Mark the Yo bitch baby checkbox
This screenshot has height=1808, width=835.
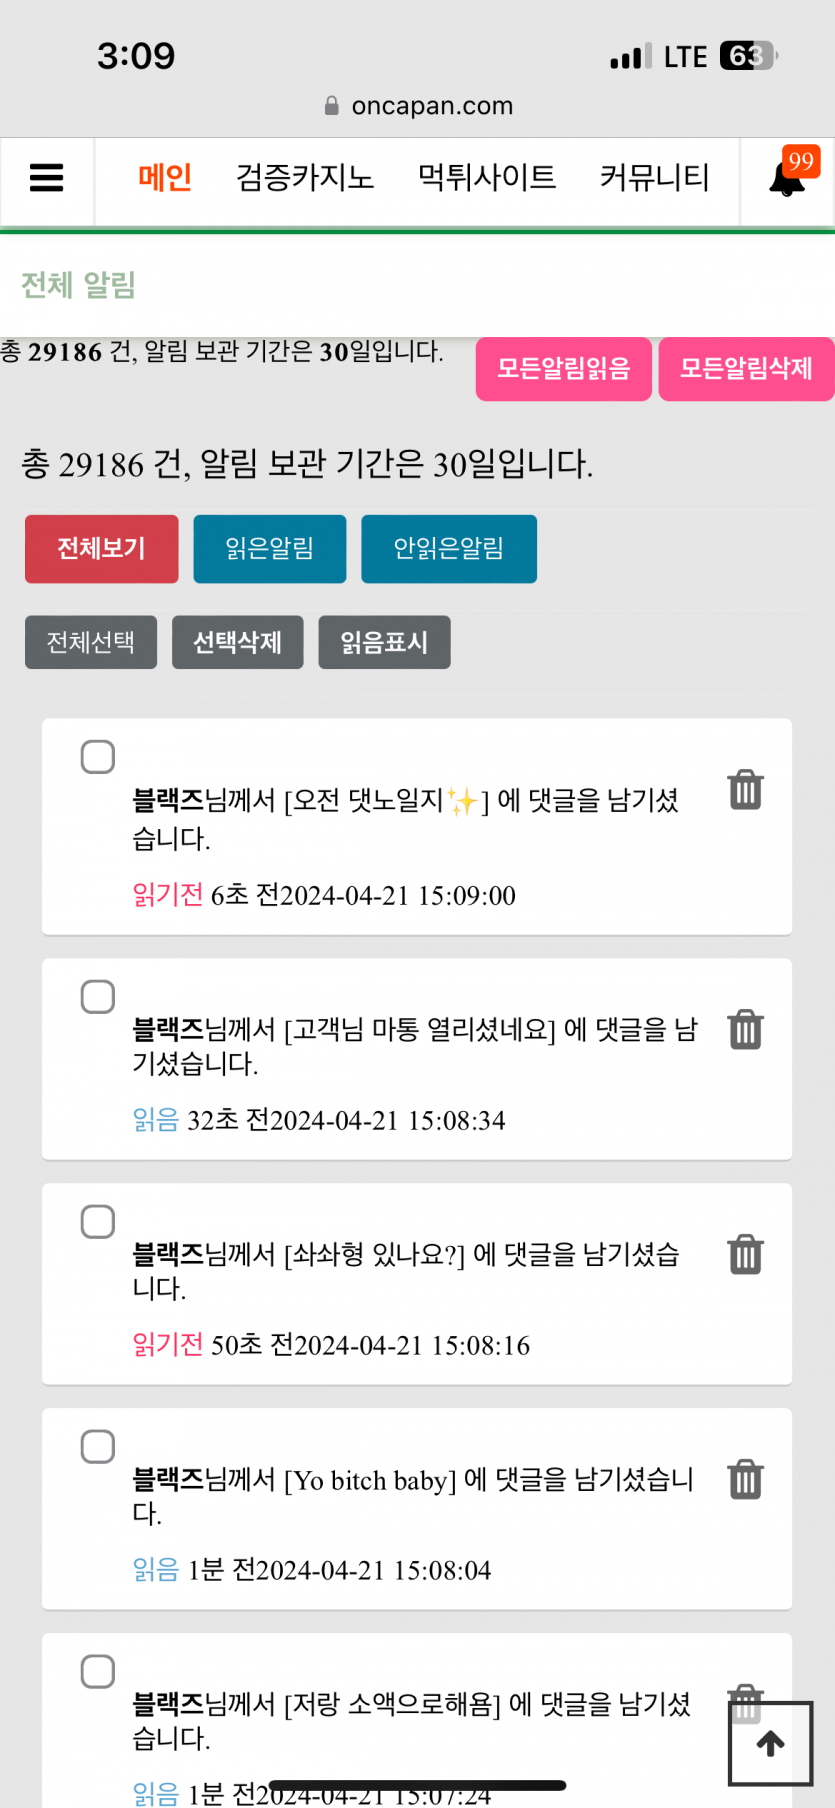point(98,1447)
